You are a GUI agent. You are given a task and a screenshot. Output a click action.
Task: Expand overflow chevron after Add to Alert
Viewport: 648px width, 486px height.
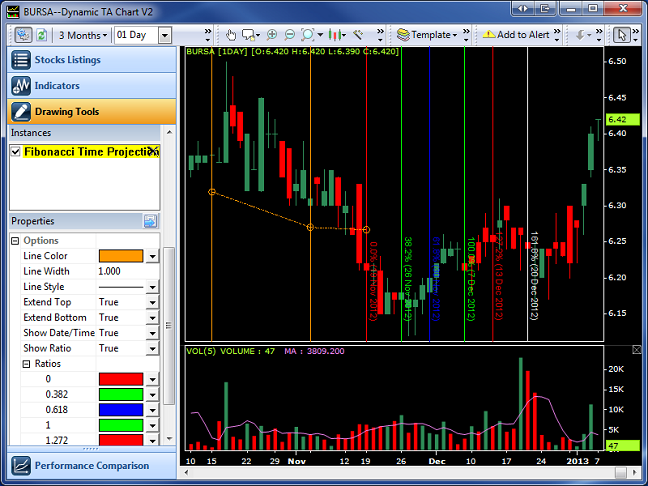557,35
